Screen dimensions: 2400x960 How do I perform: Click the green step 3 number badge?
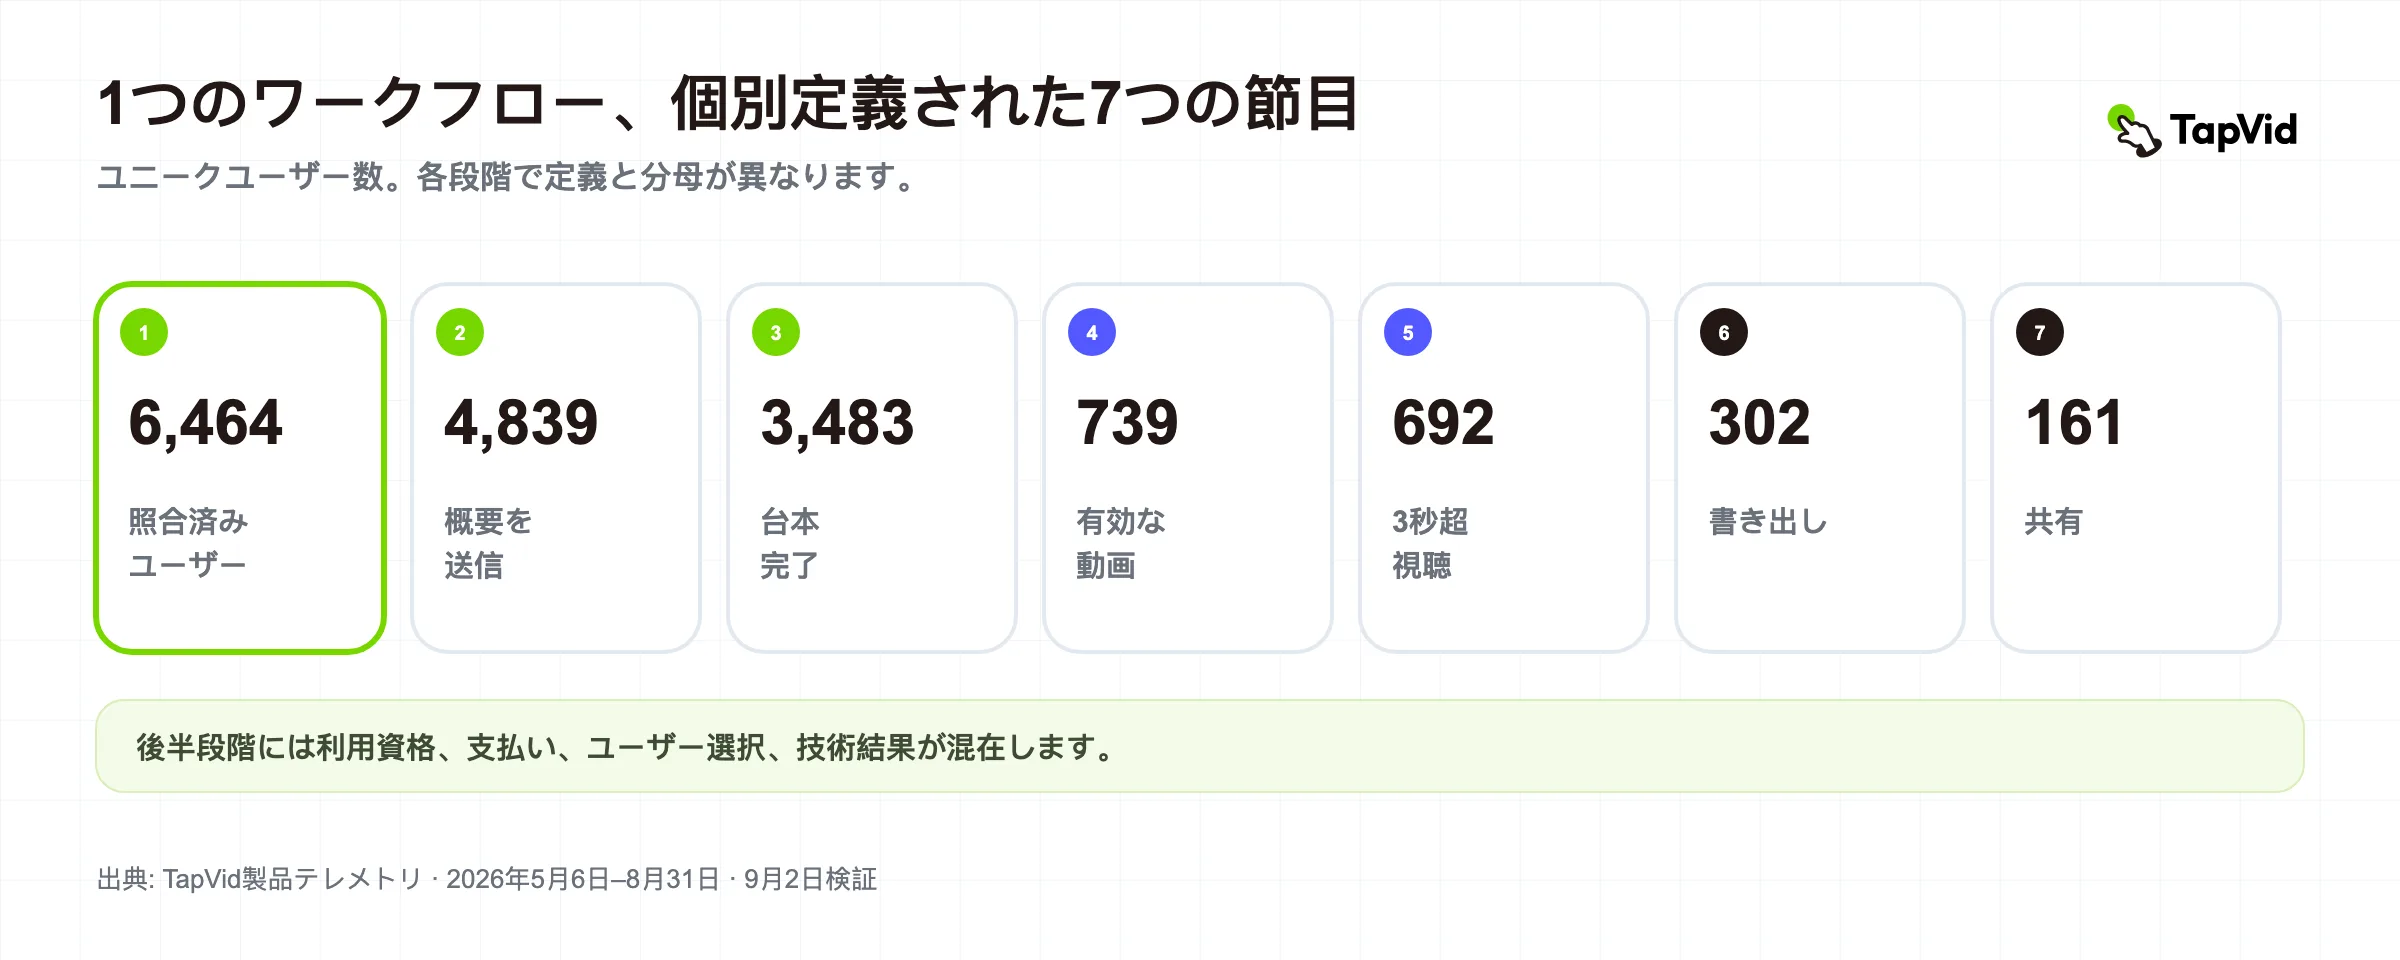click(x=776, y=332)
